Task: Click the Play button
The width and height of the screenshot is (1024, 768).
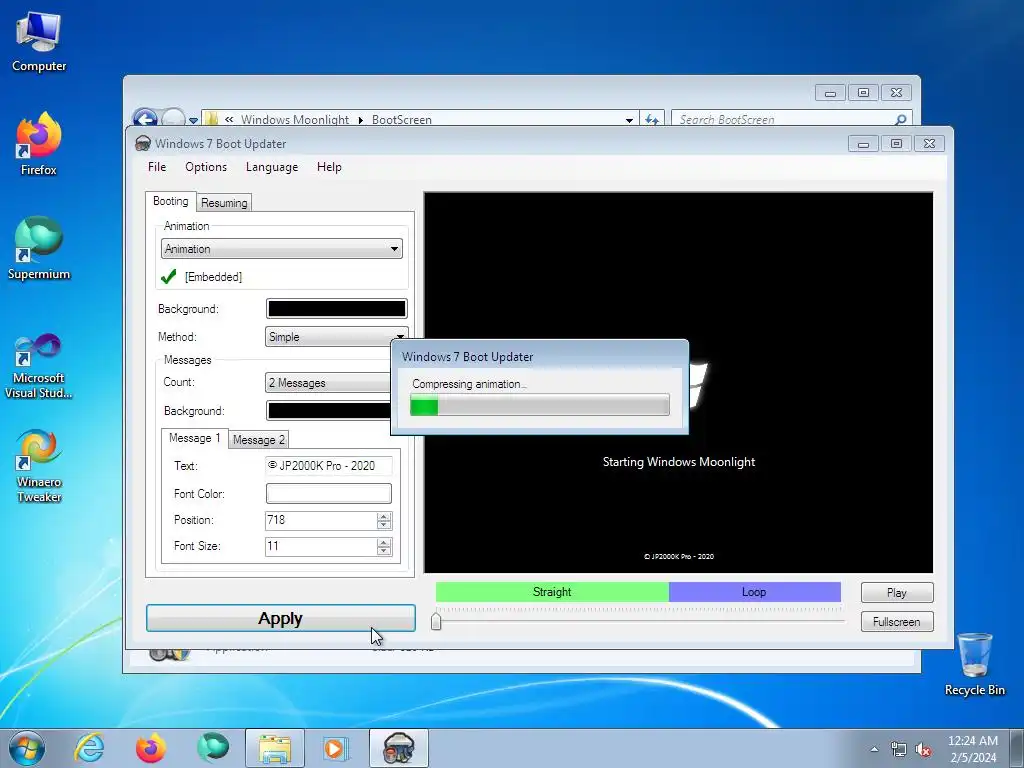Action: (897, 592)
